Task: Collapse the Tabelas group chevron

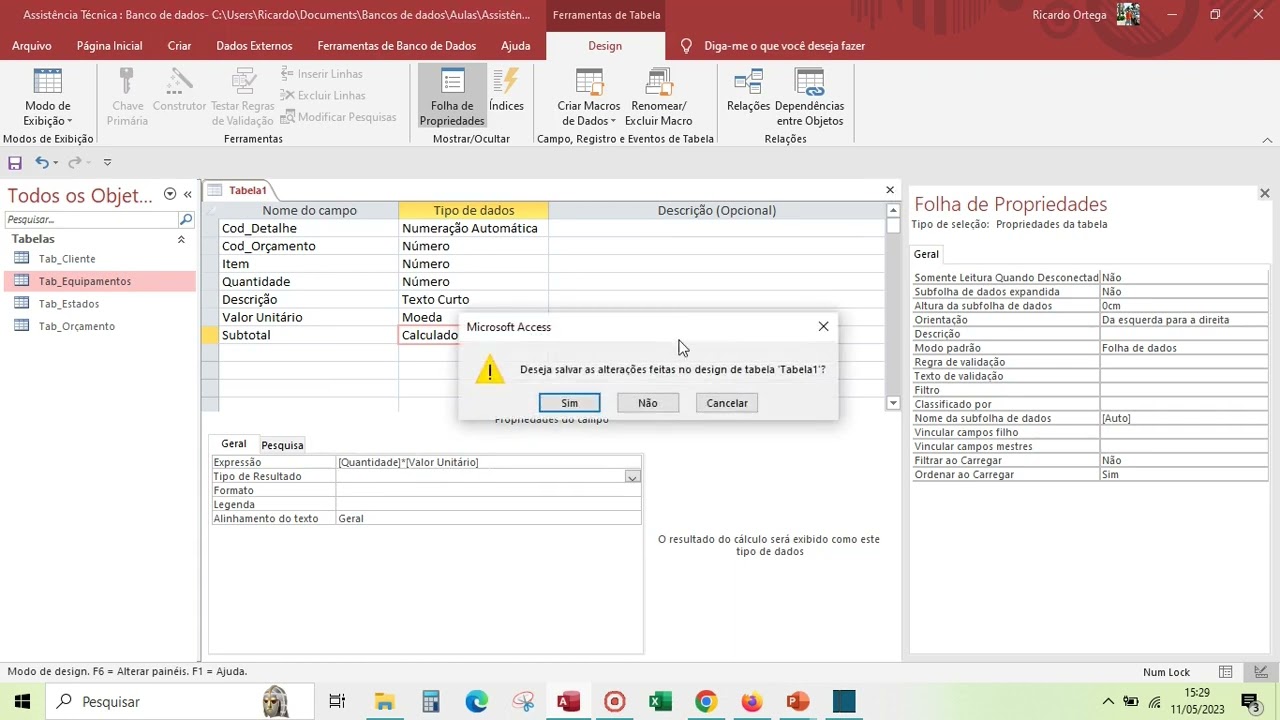Action: (x=181, y=240)
